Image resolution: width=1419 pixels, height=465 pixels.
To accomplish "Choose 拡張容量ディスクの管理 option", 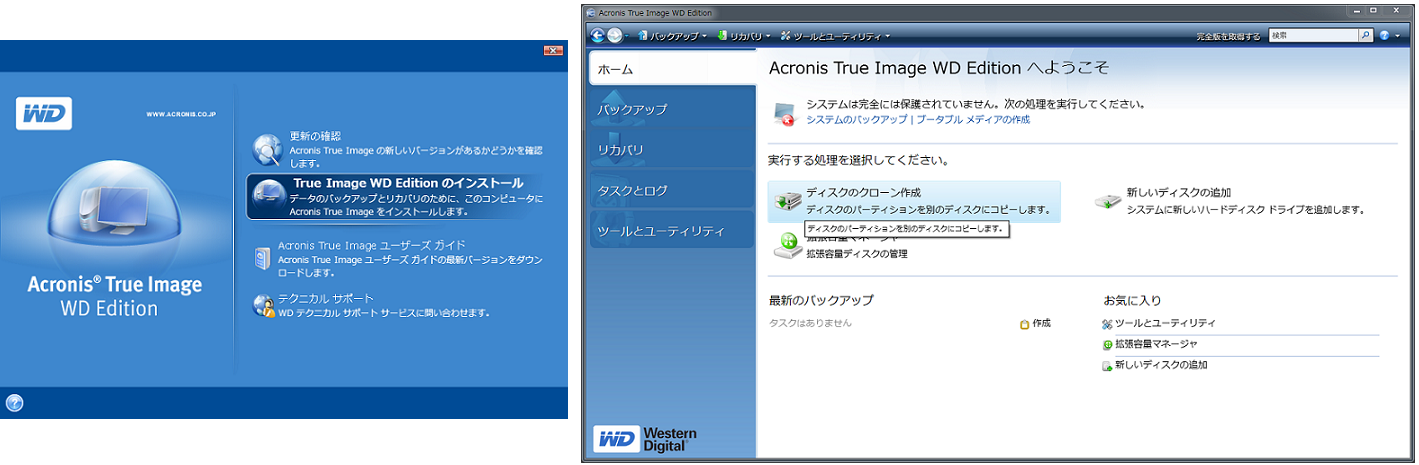I will point(857,254).
